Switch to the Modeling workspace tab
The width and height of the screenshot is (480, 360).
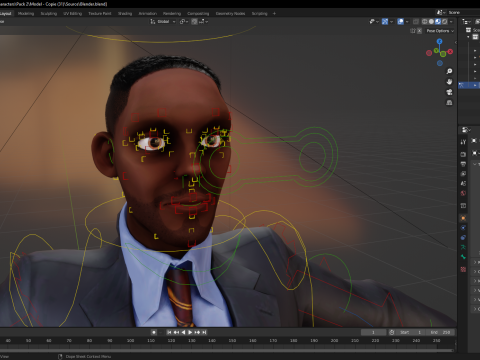click(26, 13)
